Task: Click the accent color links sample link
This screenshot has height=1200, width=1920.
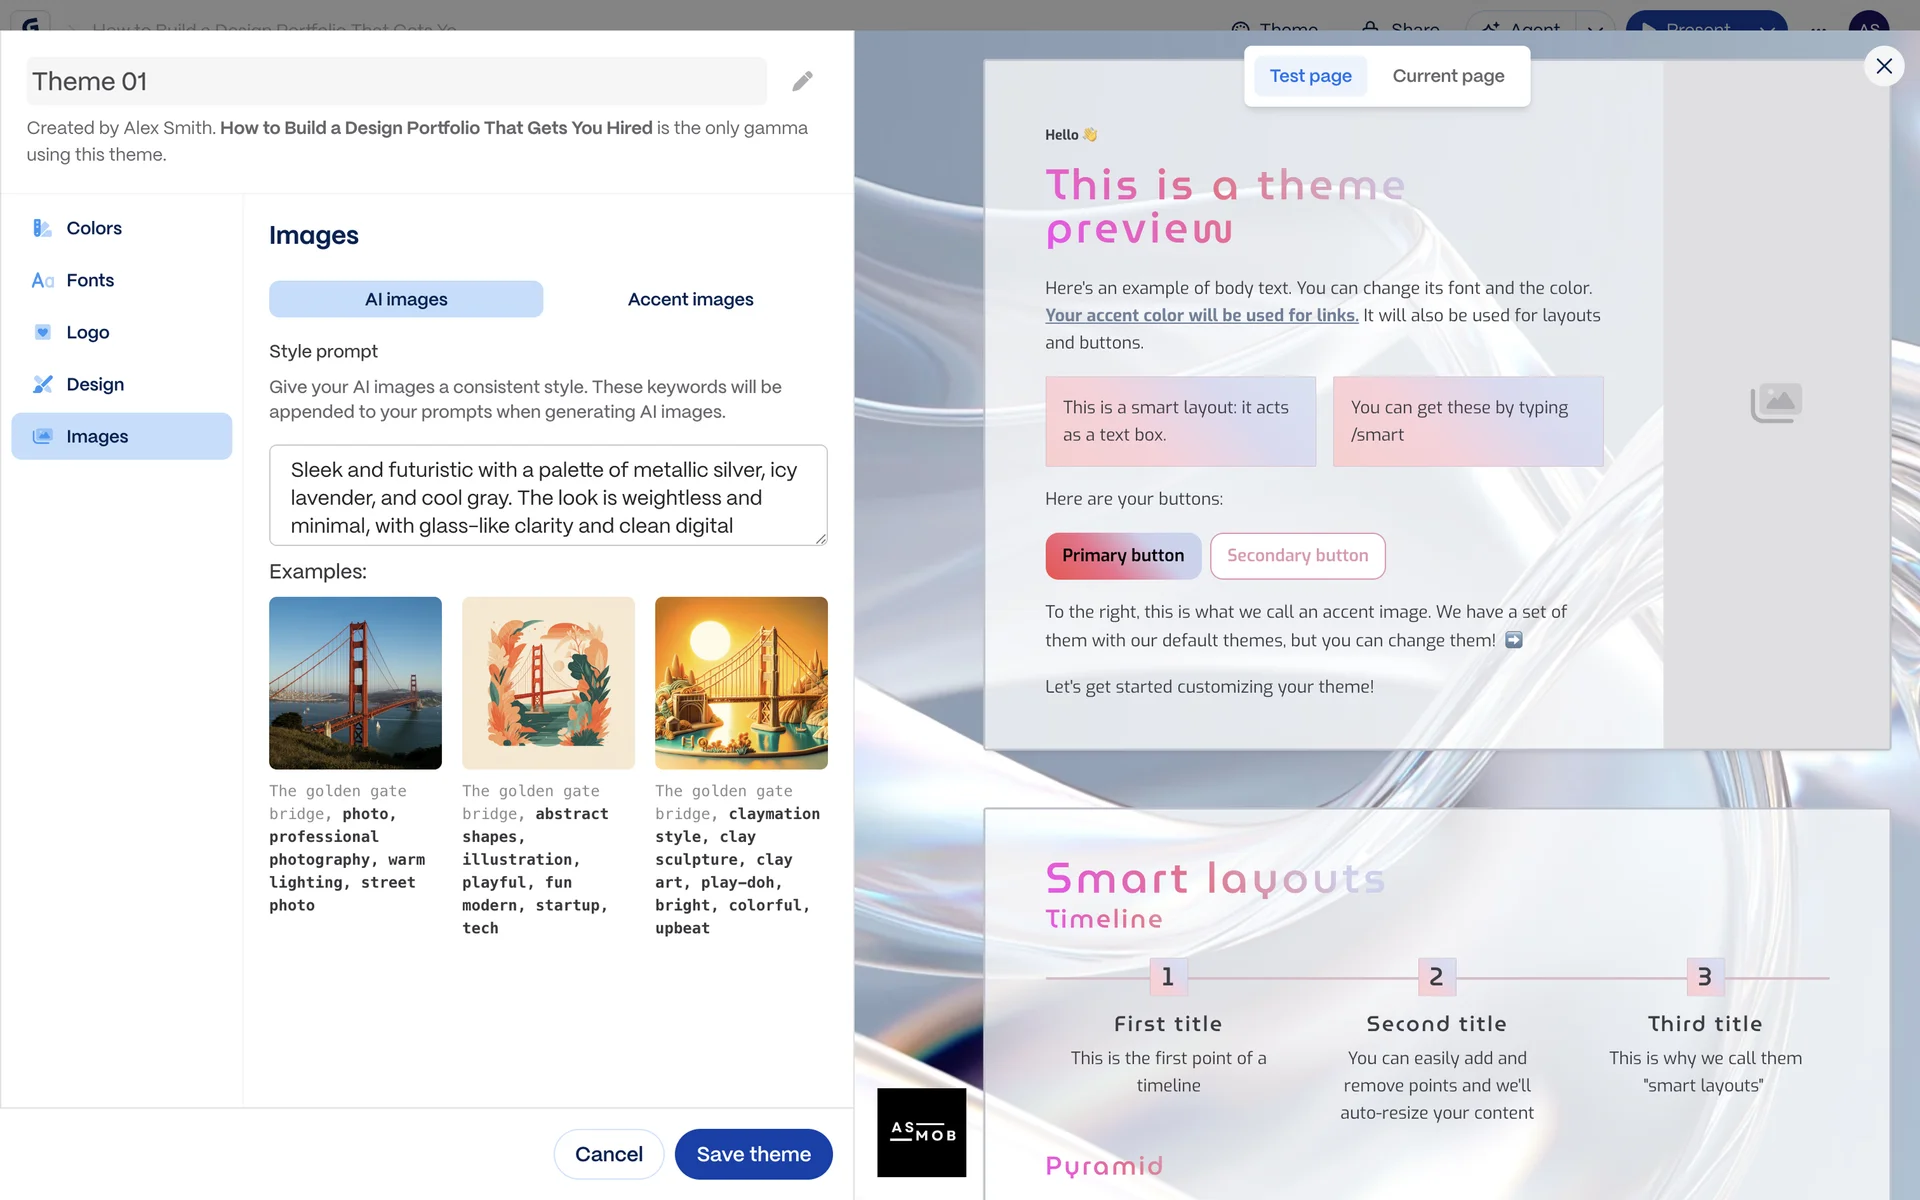Action: pyautogui.click(x=1201, y=315)
